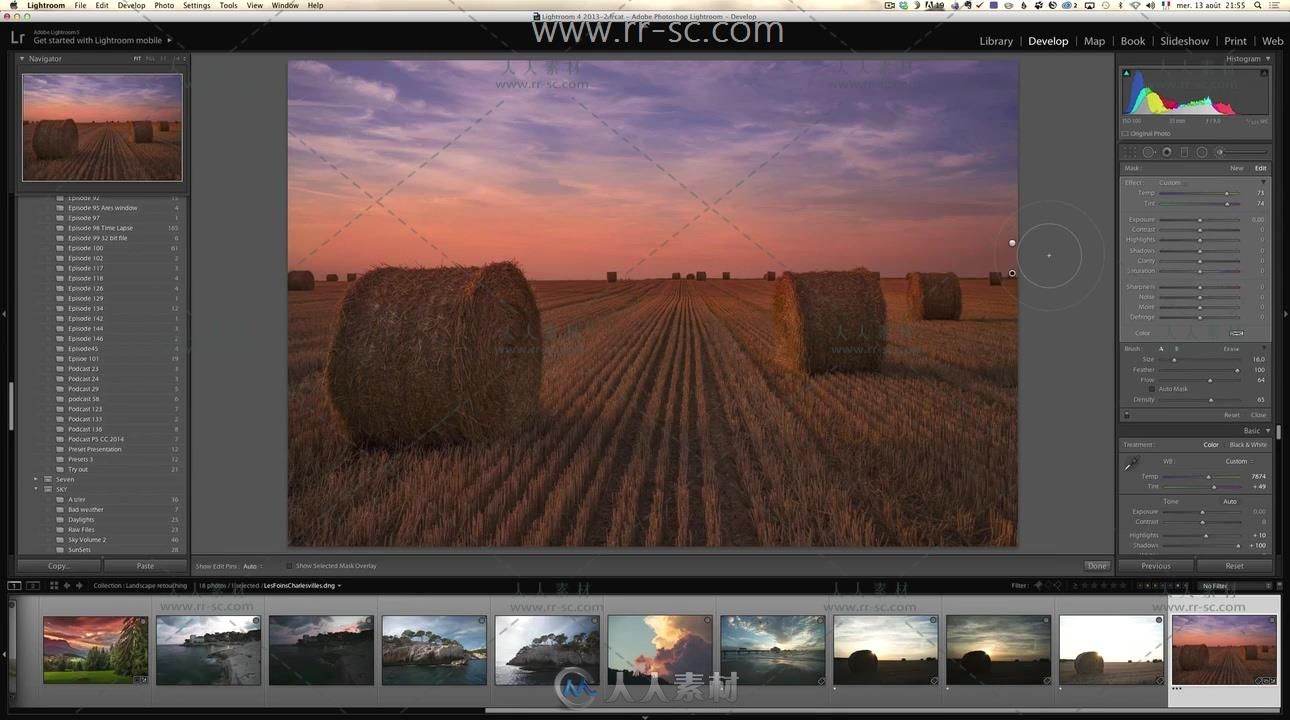1290x720 pixels.
Task: Click the Lightroom Lr logo
Action: tap(17, 38)
